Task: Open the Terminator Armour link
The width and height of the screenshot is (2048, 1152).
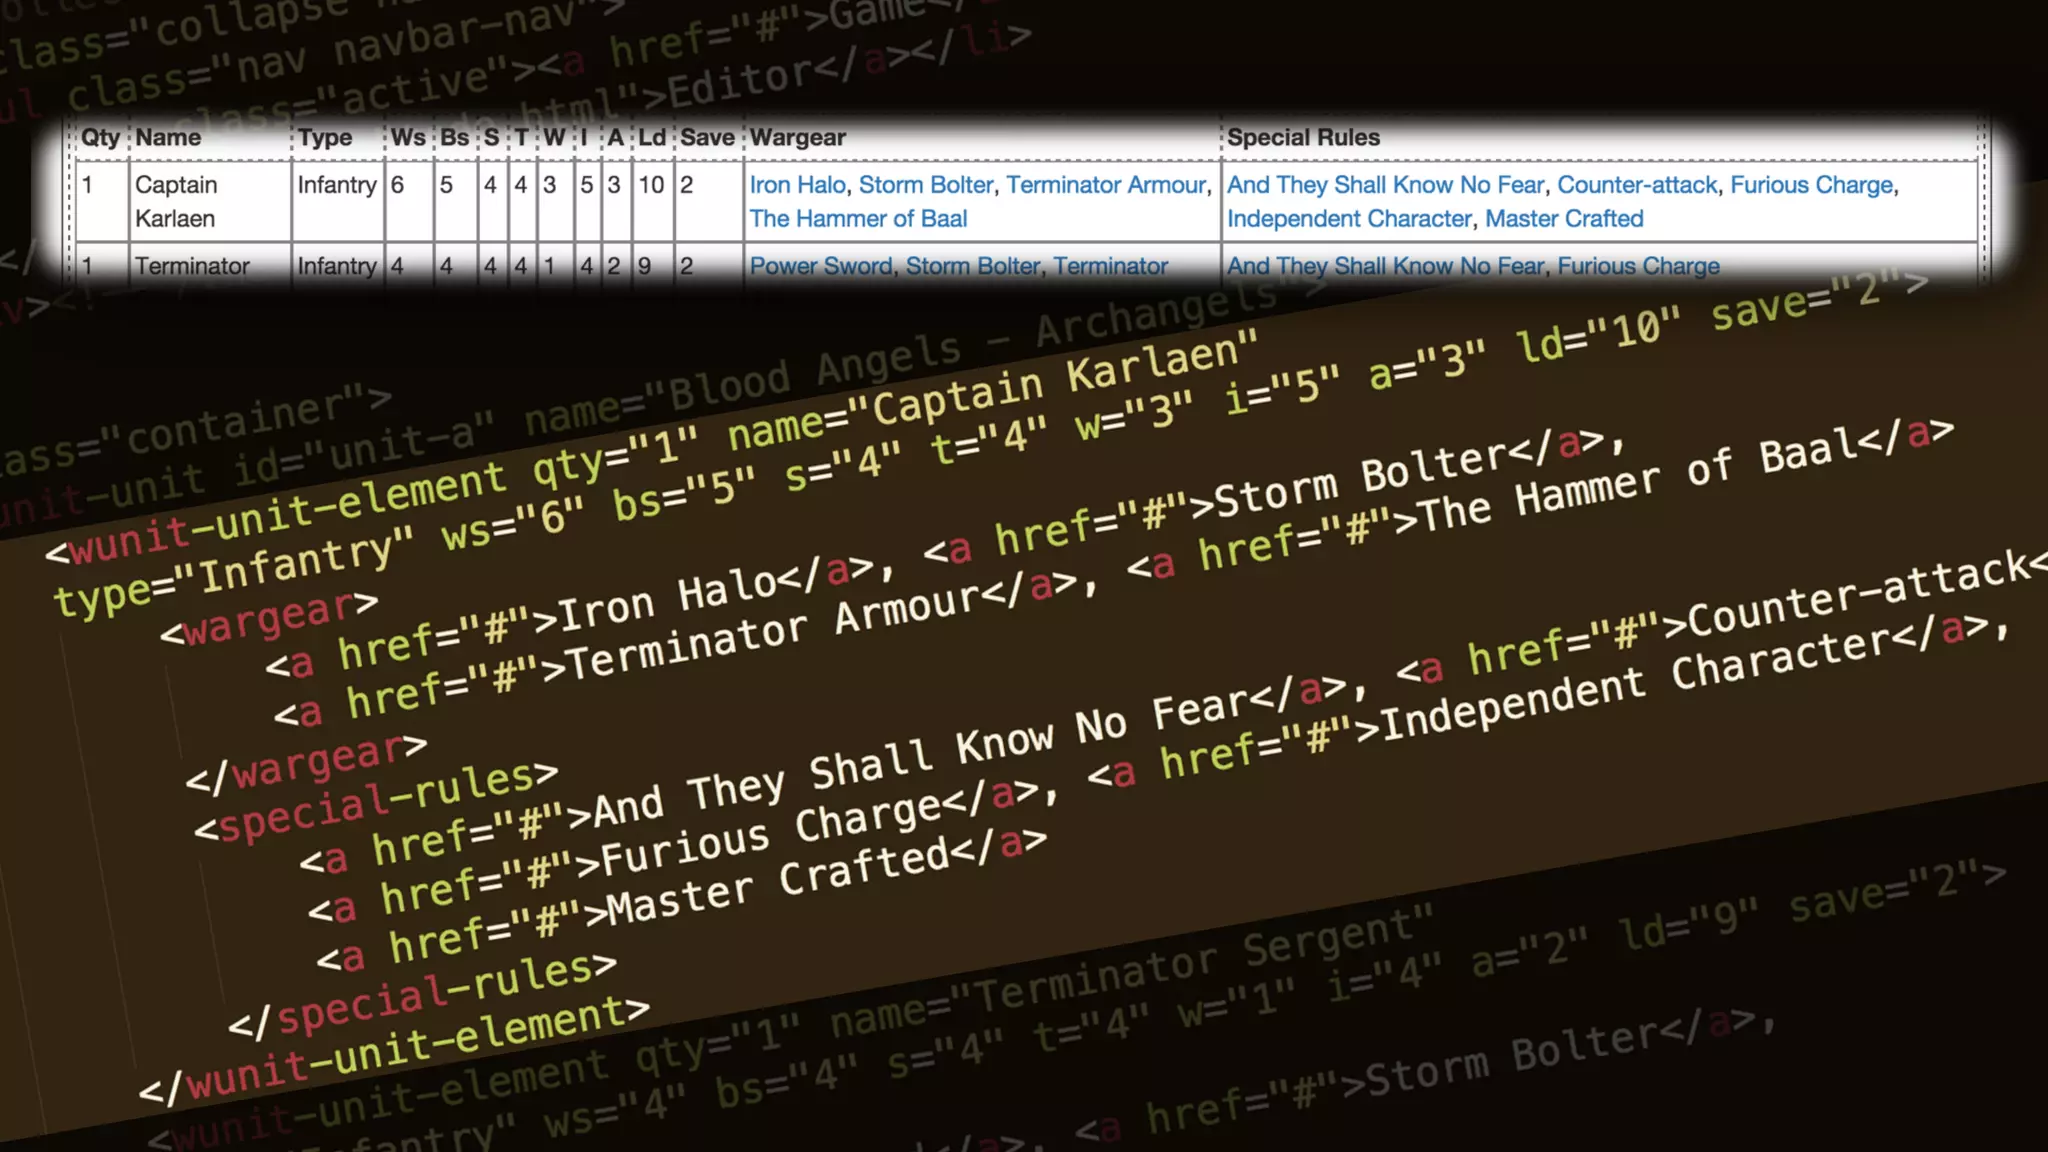Action: 1106,185
